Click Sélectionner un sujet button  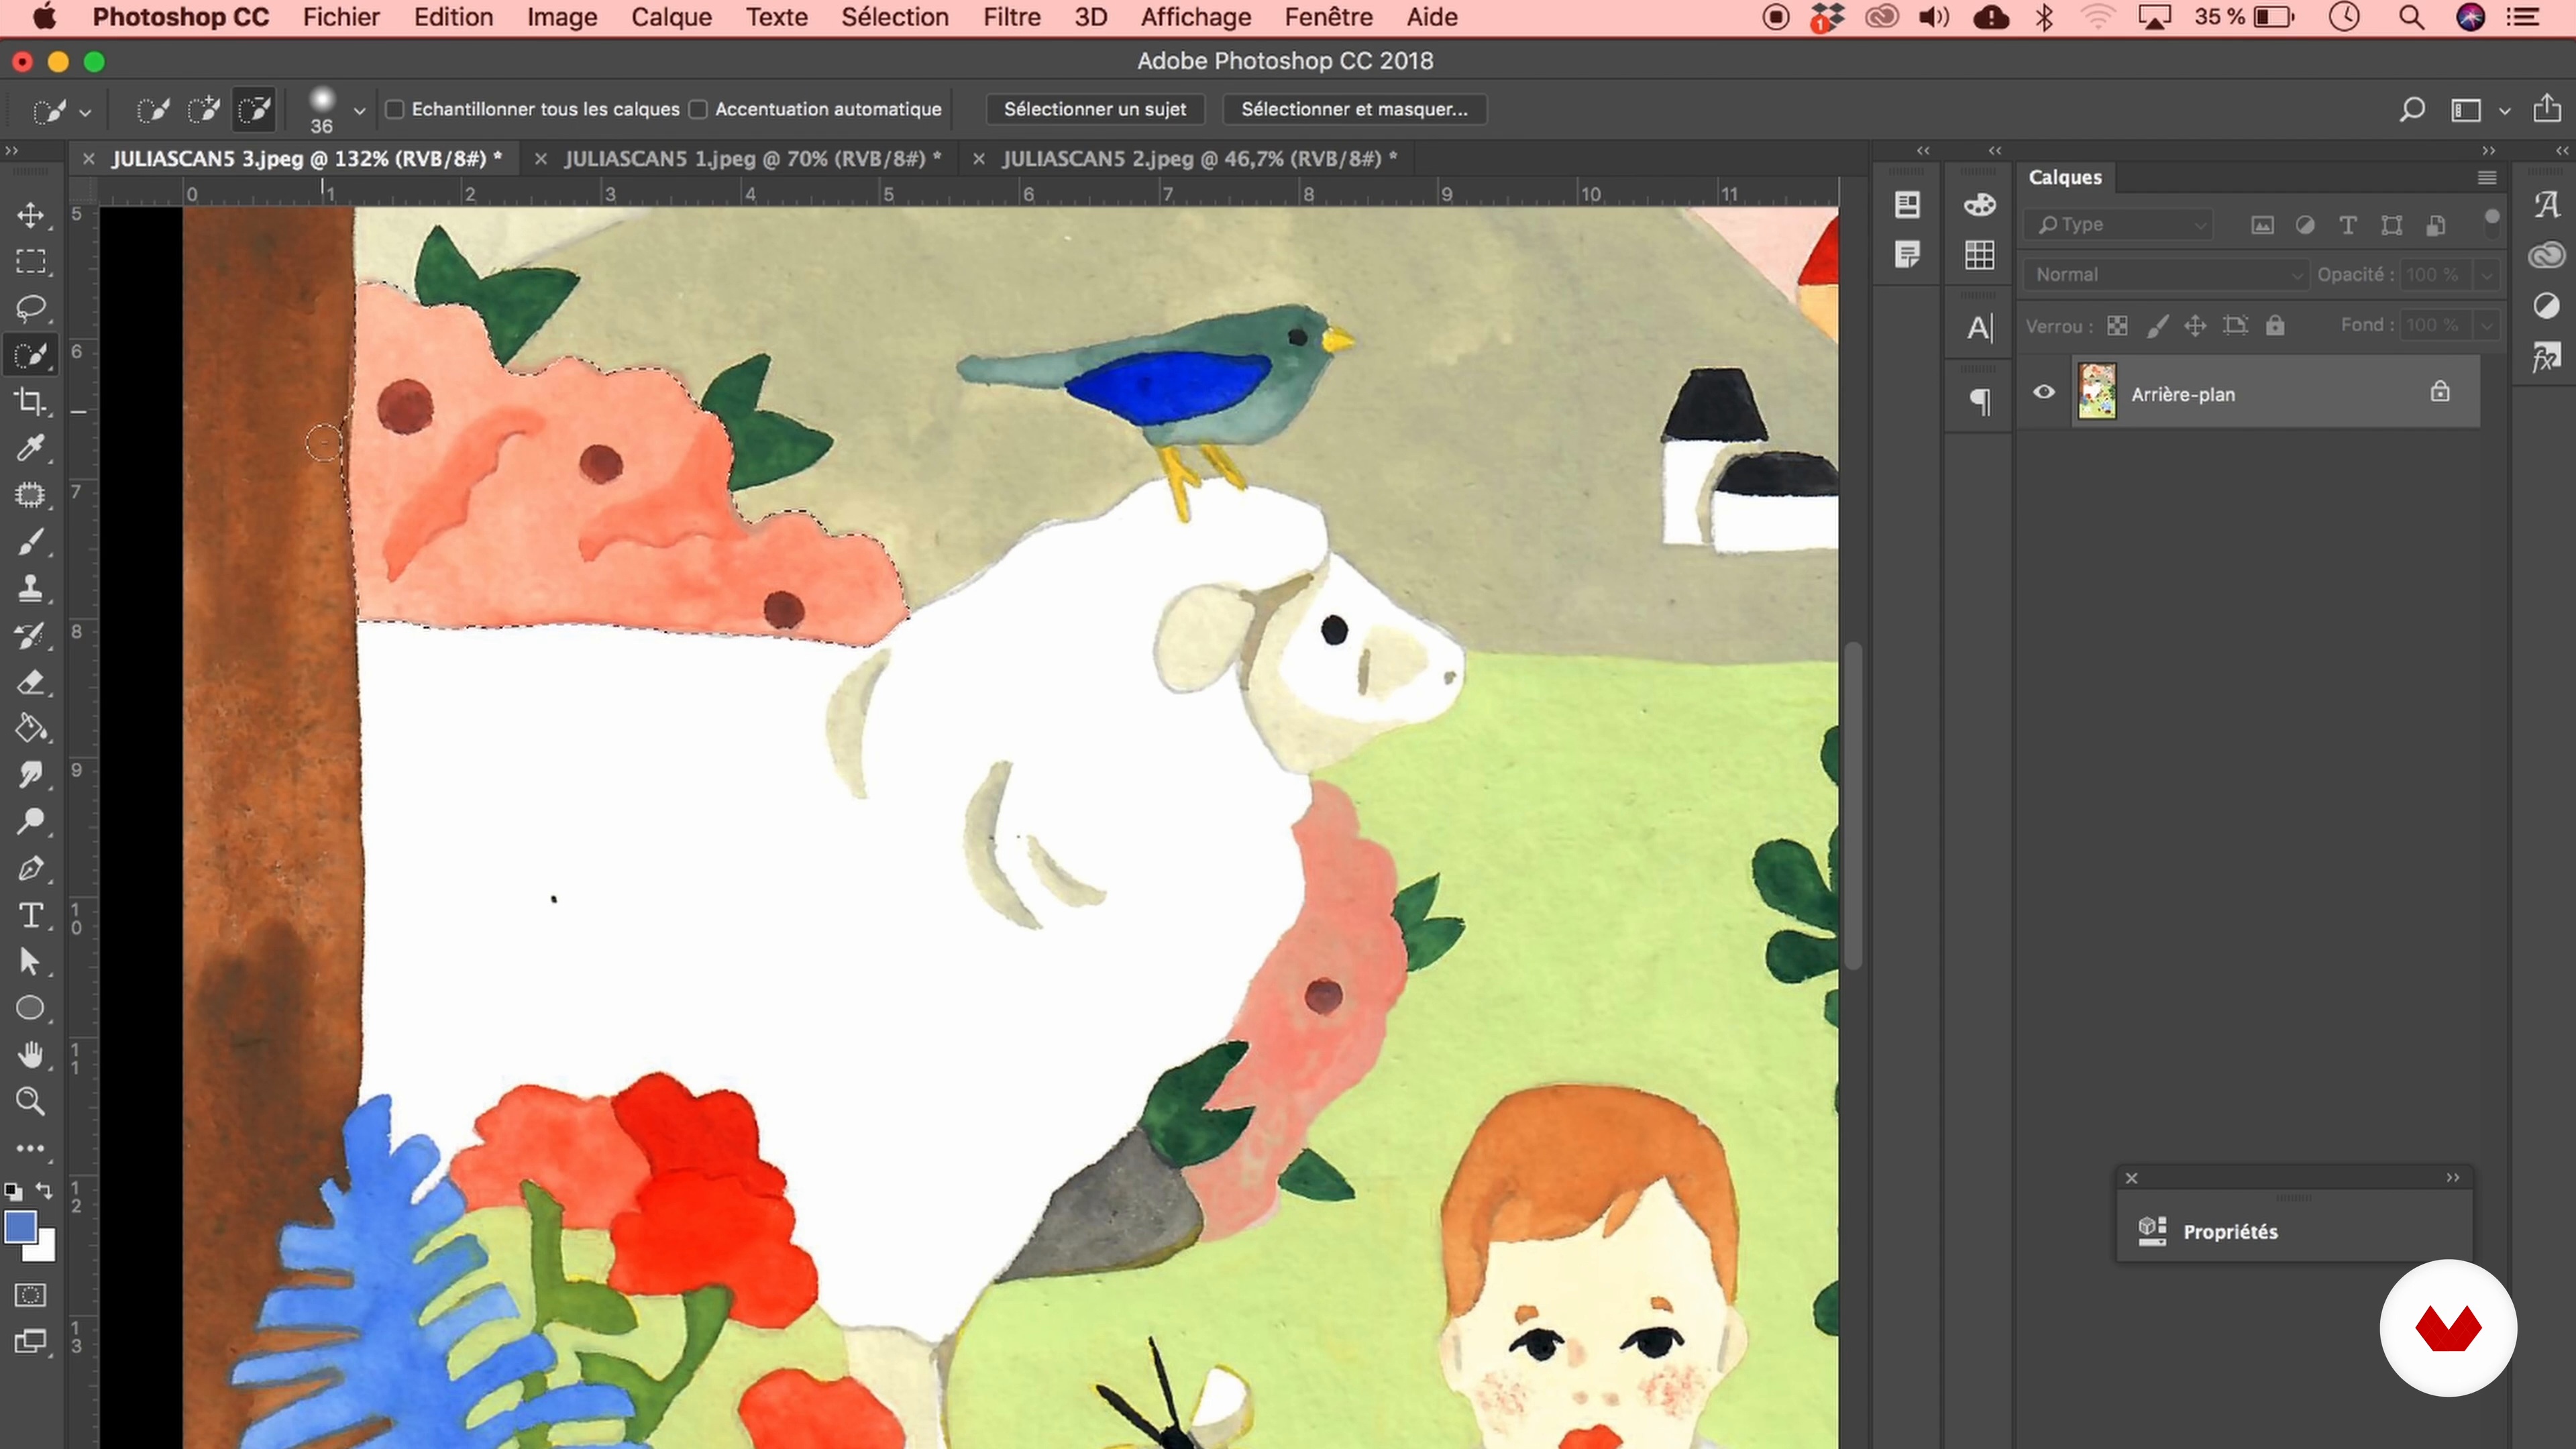click(x=1095, y=109)
